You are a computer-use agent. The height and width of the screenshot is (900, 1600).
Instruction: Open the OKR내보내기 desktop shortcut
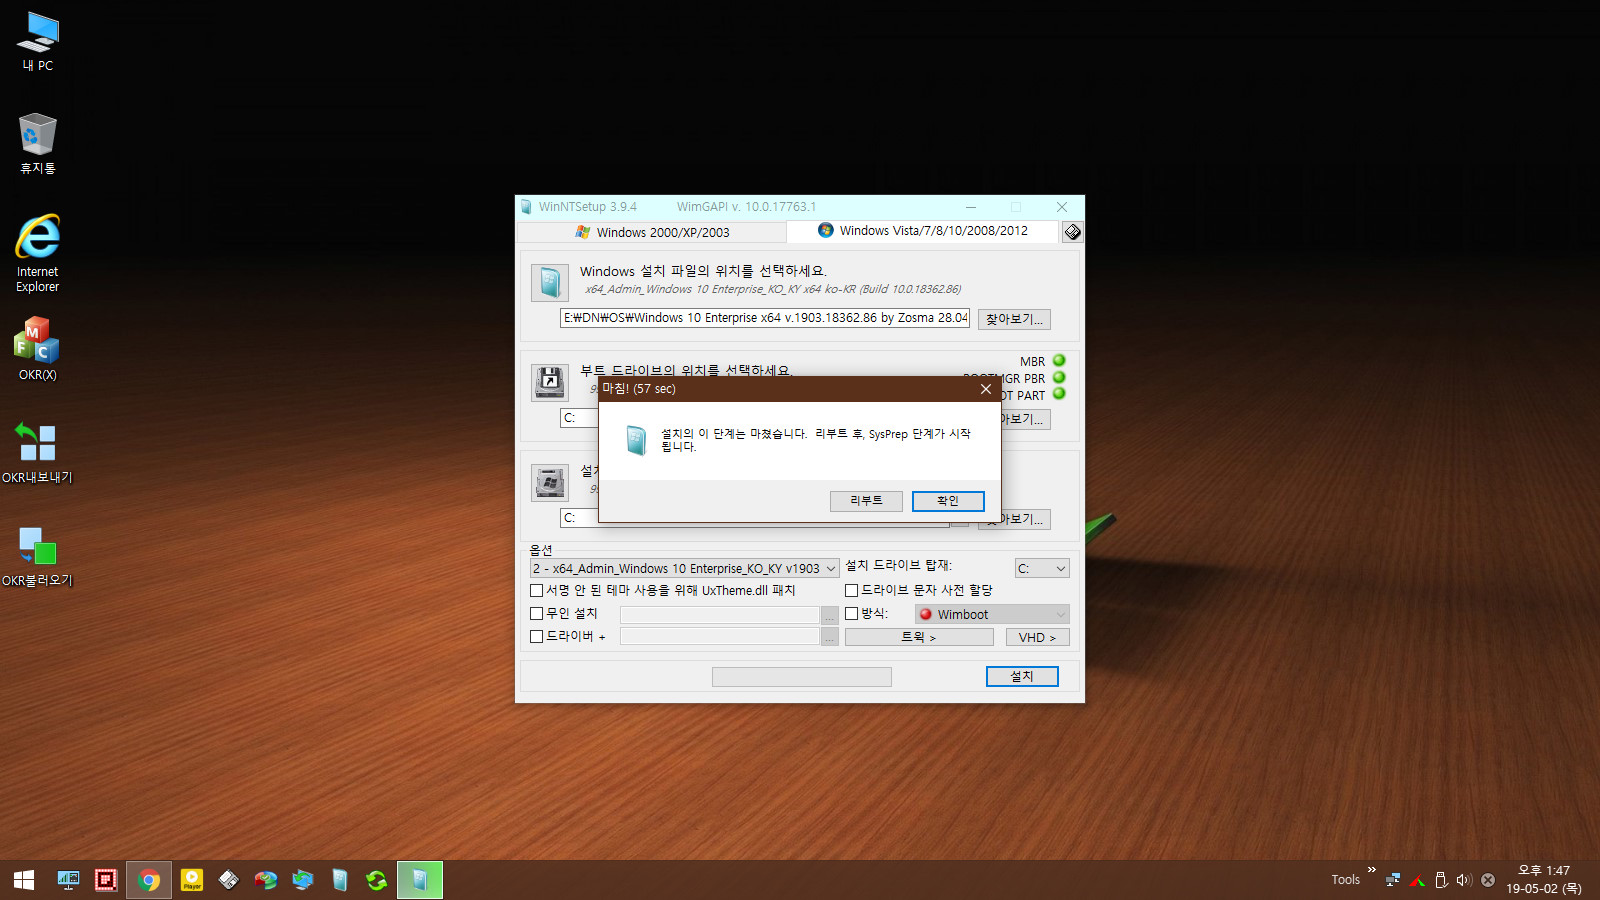point(38,452)
